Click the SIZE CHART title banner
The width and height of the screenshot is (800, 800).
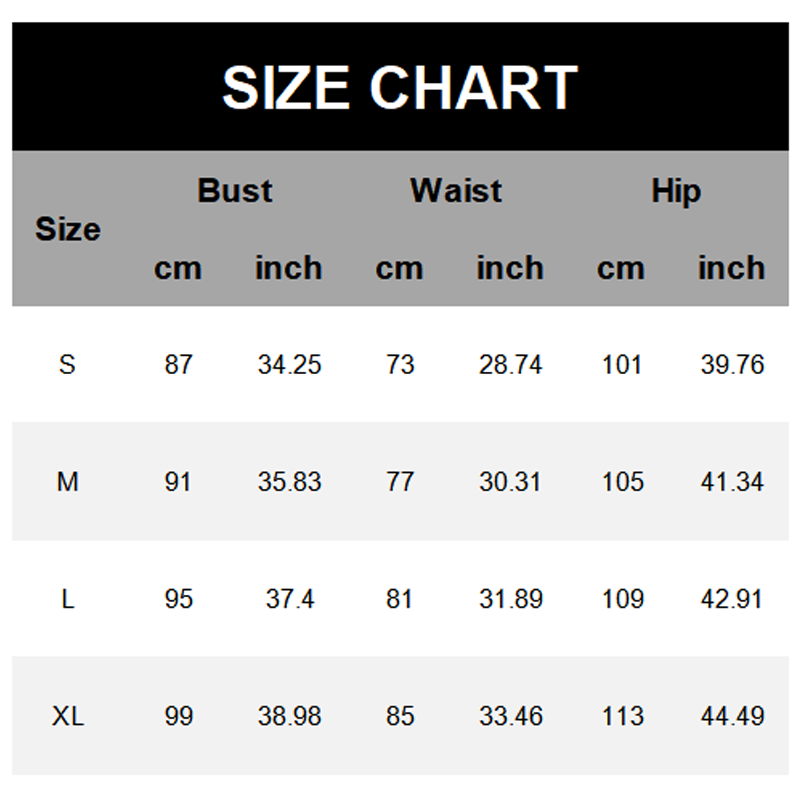[x=400, y=87]
